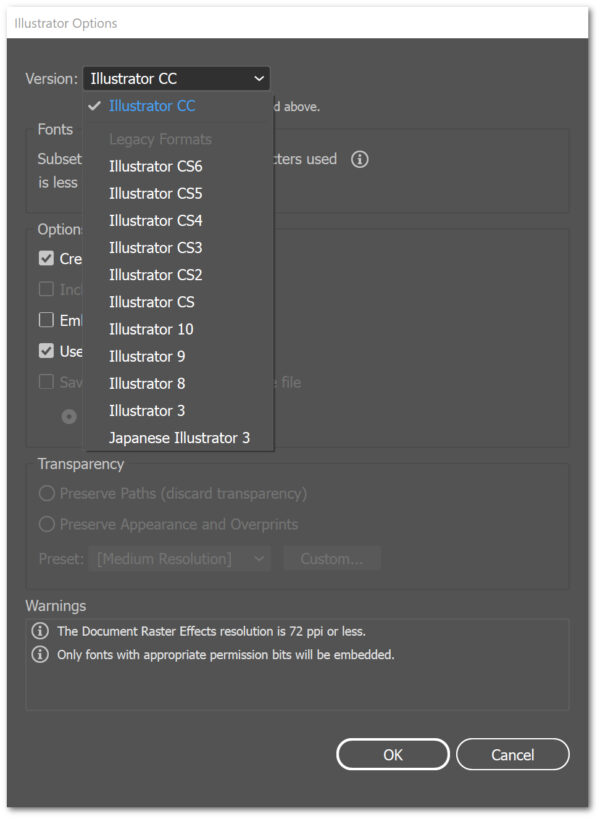Click the info icon next to characters used
The height and width of the screenshot is (819, 600).
coord(360,159)
